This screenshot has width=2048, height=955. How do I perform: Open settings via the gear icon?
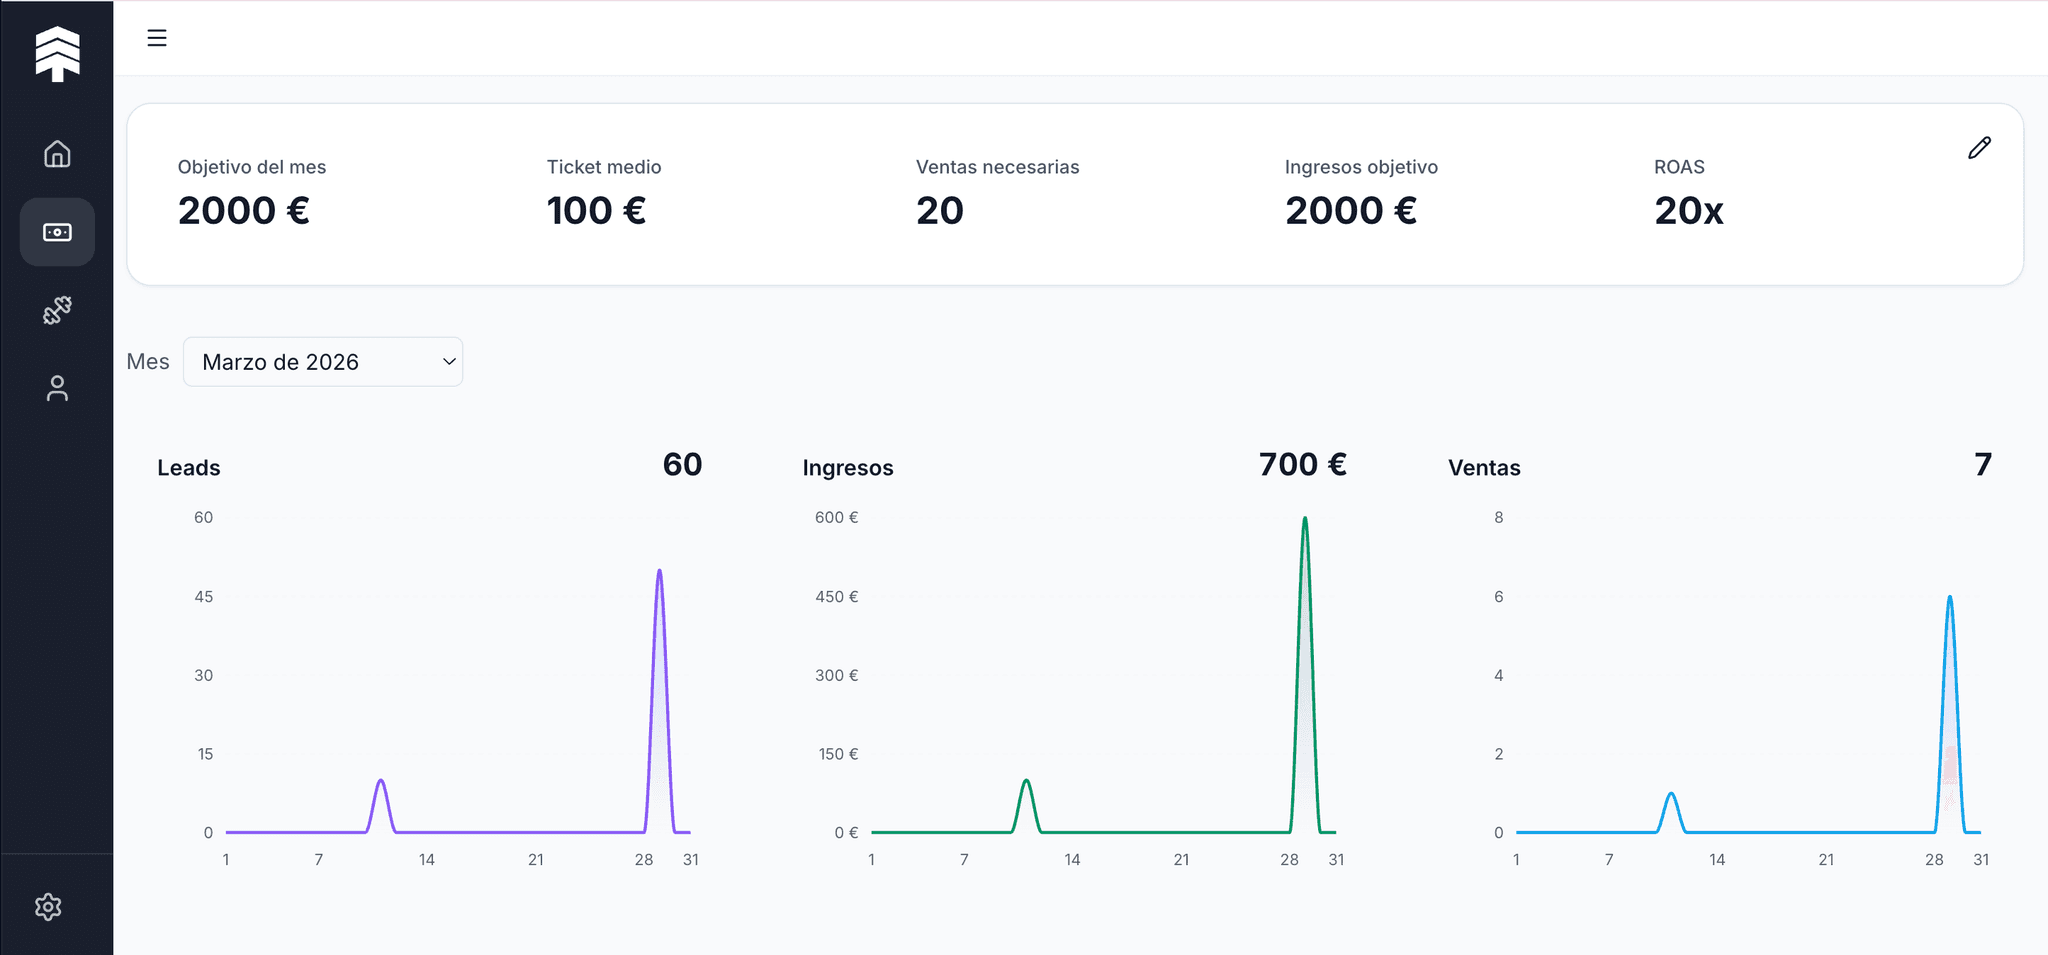[50, 906]
